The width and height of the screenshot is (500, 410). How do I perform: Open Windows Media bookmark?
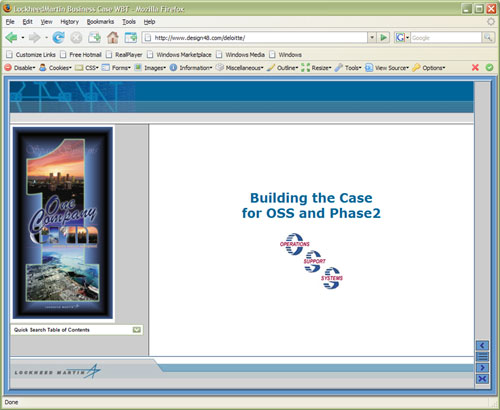click(x=241, y=55)
